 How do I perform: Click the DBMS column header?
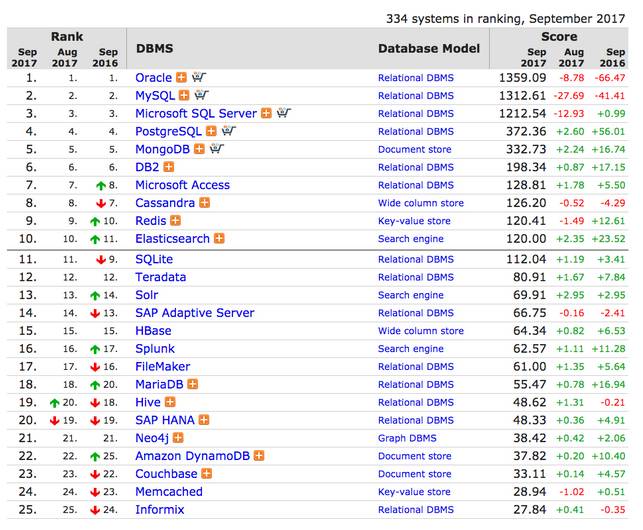pyautogui.click(x=155, y=48)
